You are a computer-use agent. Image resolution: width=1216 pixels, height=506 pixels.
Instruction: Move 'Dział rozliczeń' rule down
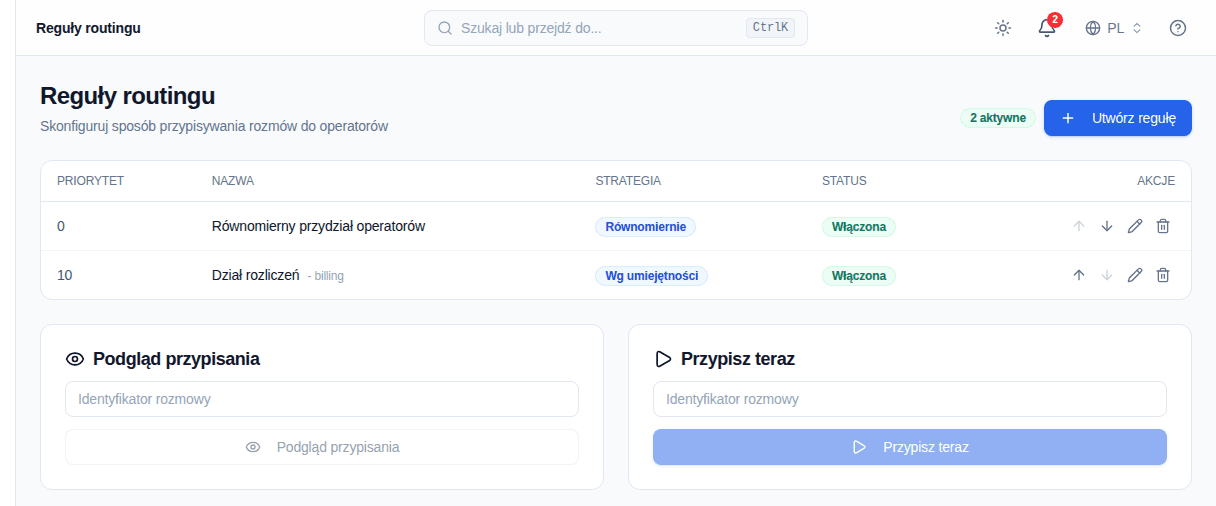click(1107, 275)
